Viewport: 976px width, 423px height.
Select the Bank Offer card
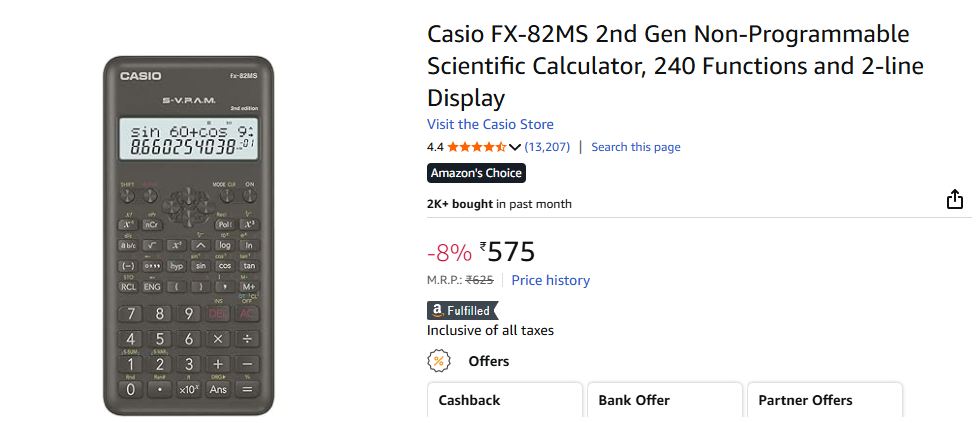(x=665, y=399)
